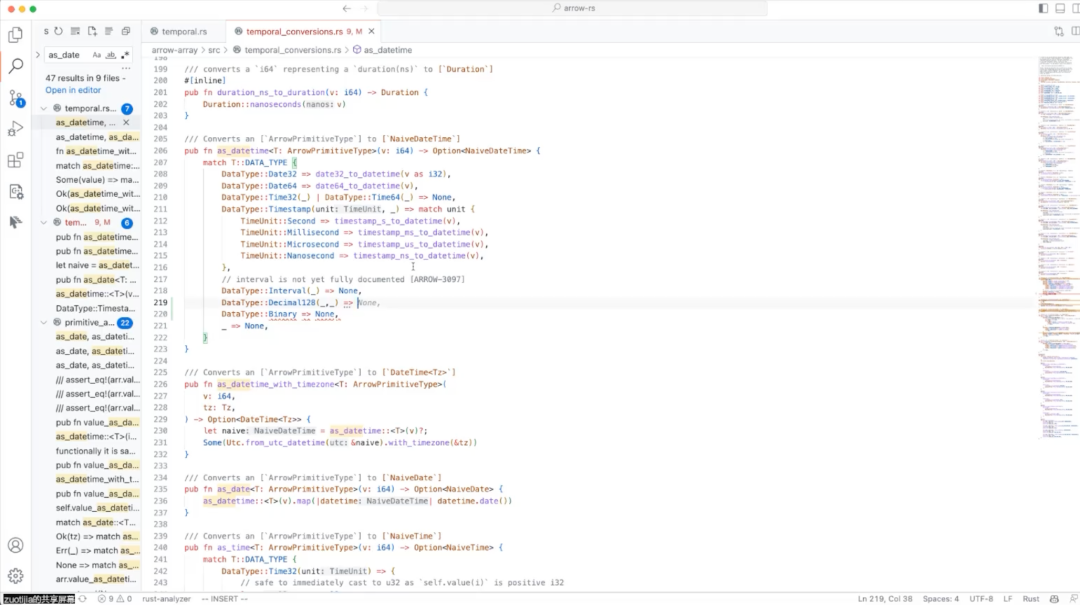The width and height of the screenshot is (1080, 605).
Task: Click line number 219 in gutter
Action: pyautogui.click(x=160, y=302)
